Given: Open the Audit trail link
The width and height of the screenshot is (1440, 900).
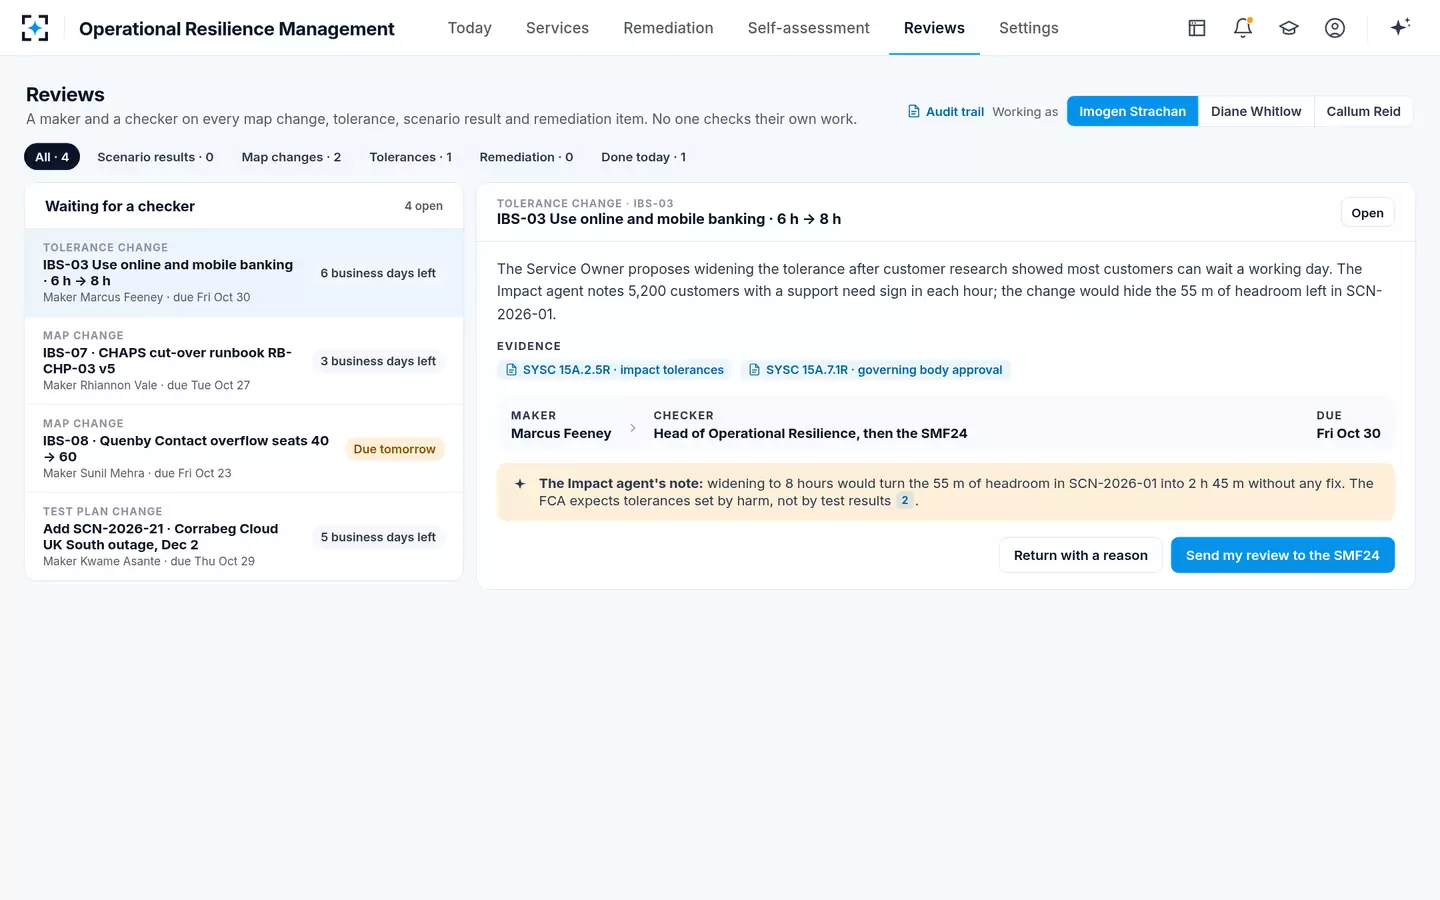Looking at the screenshot, I should (x=946, y=112).
